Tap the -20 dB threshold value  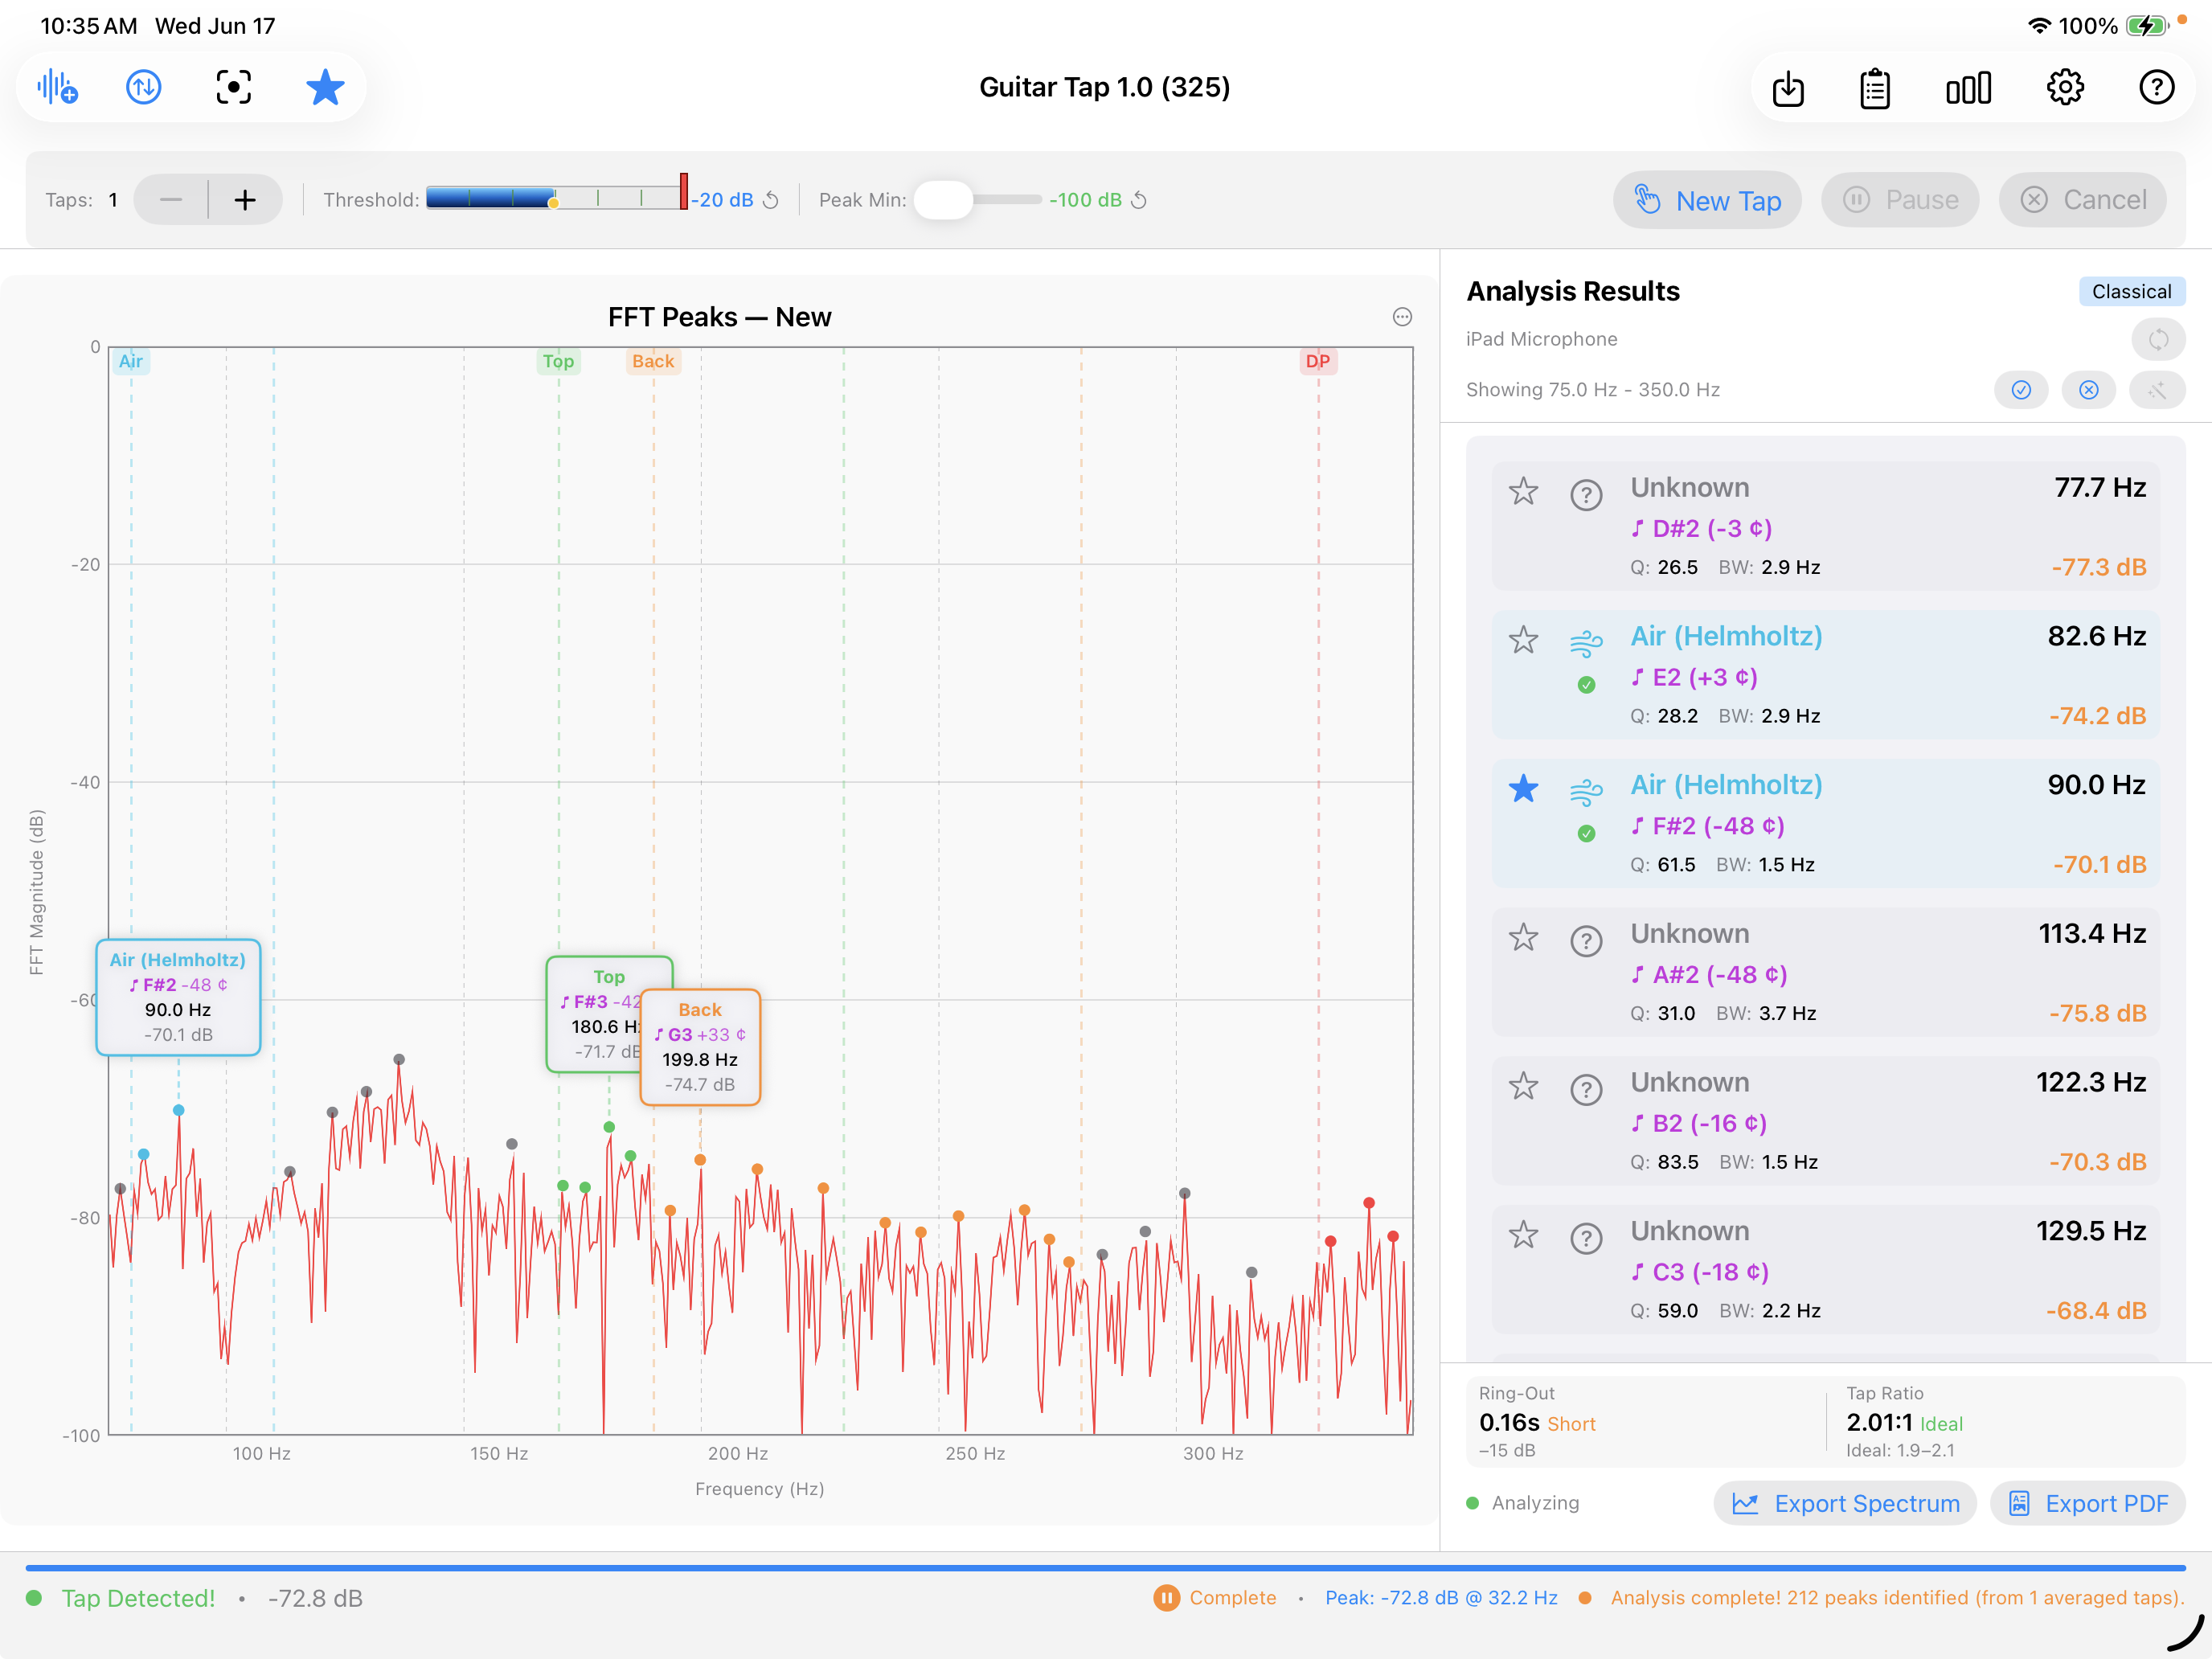[x=724, y=200]
